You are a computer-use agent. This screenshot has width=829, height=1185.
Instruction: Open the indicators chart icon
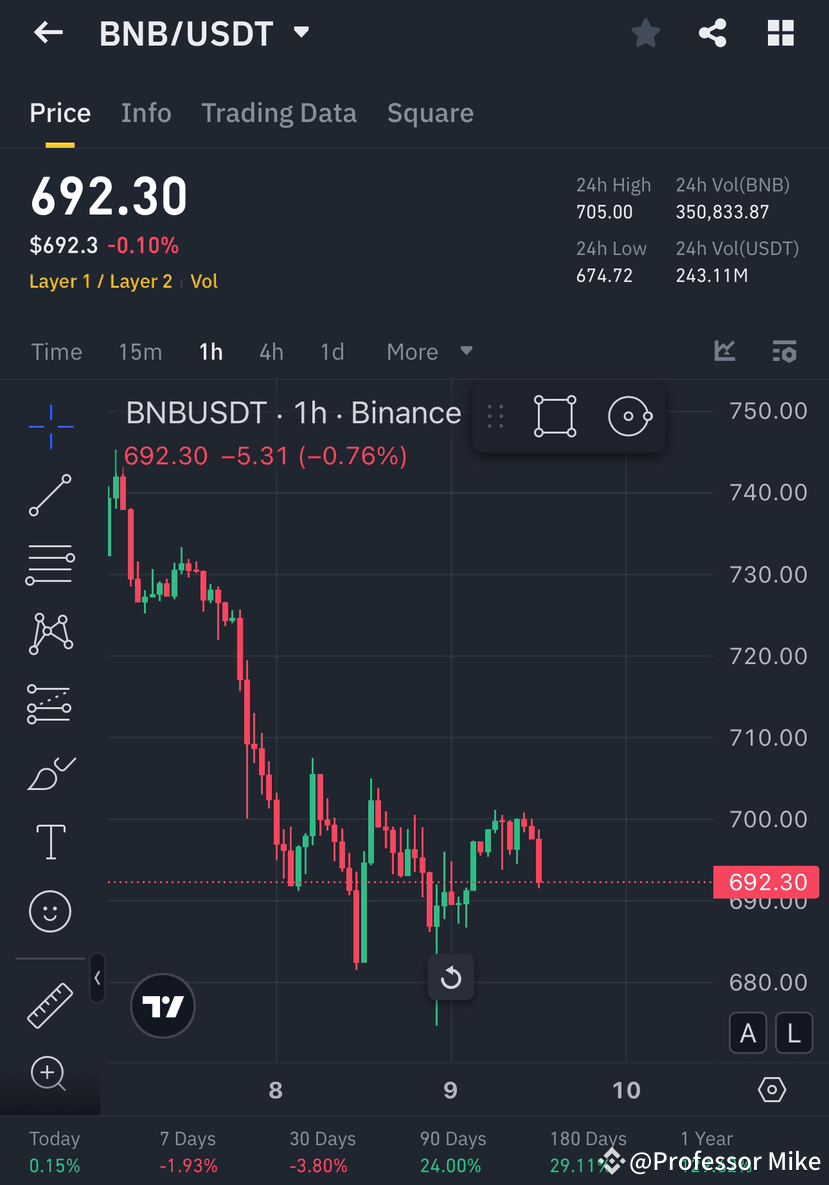coord(724,351)
